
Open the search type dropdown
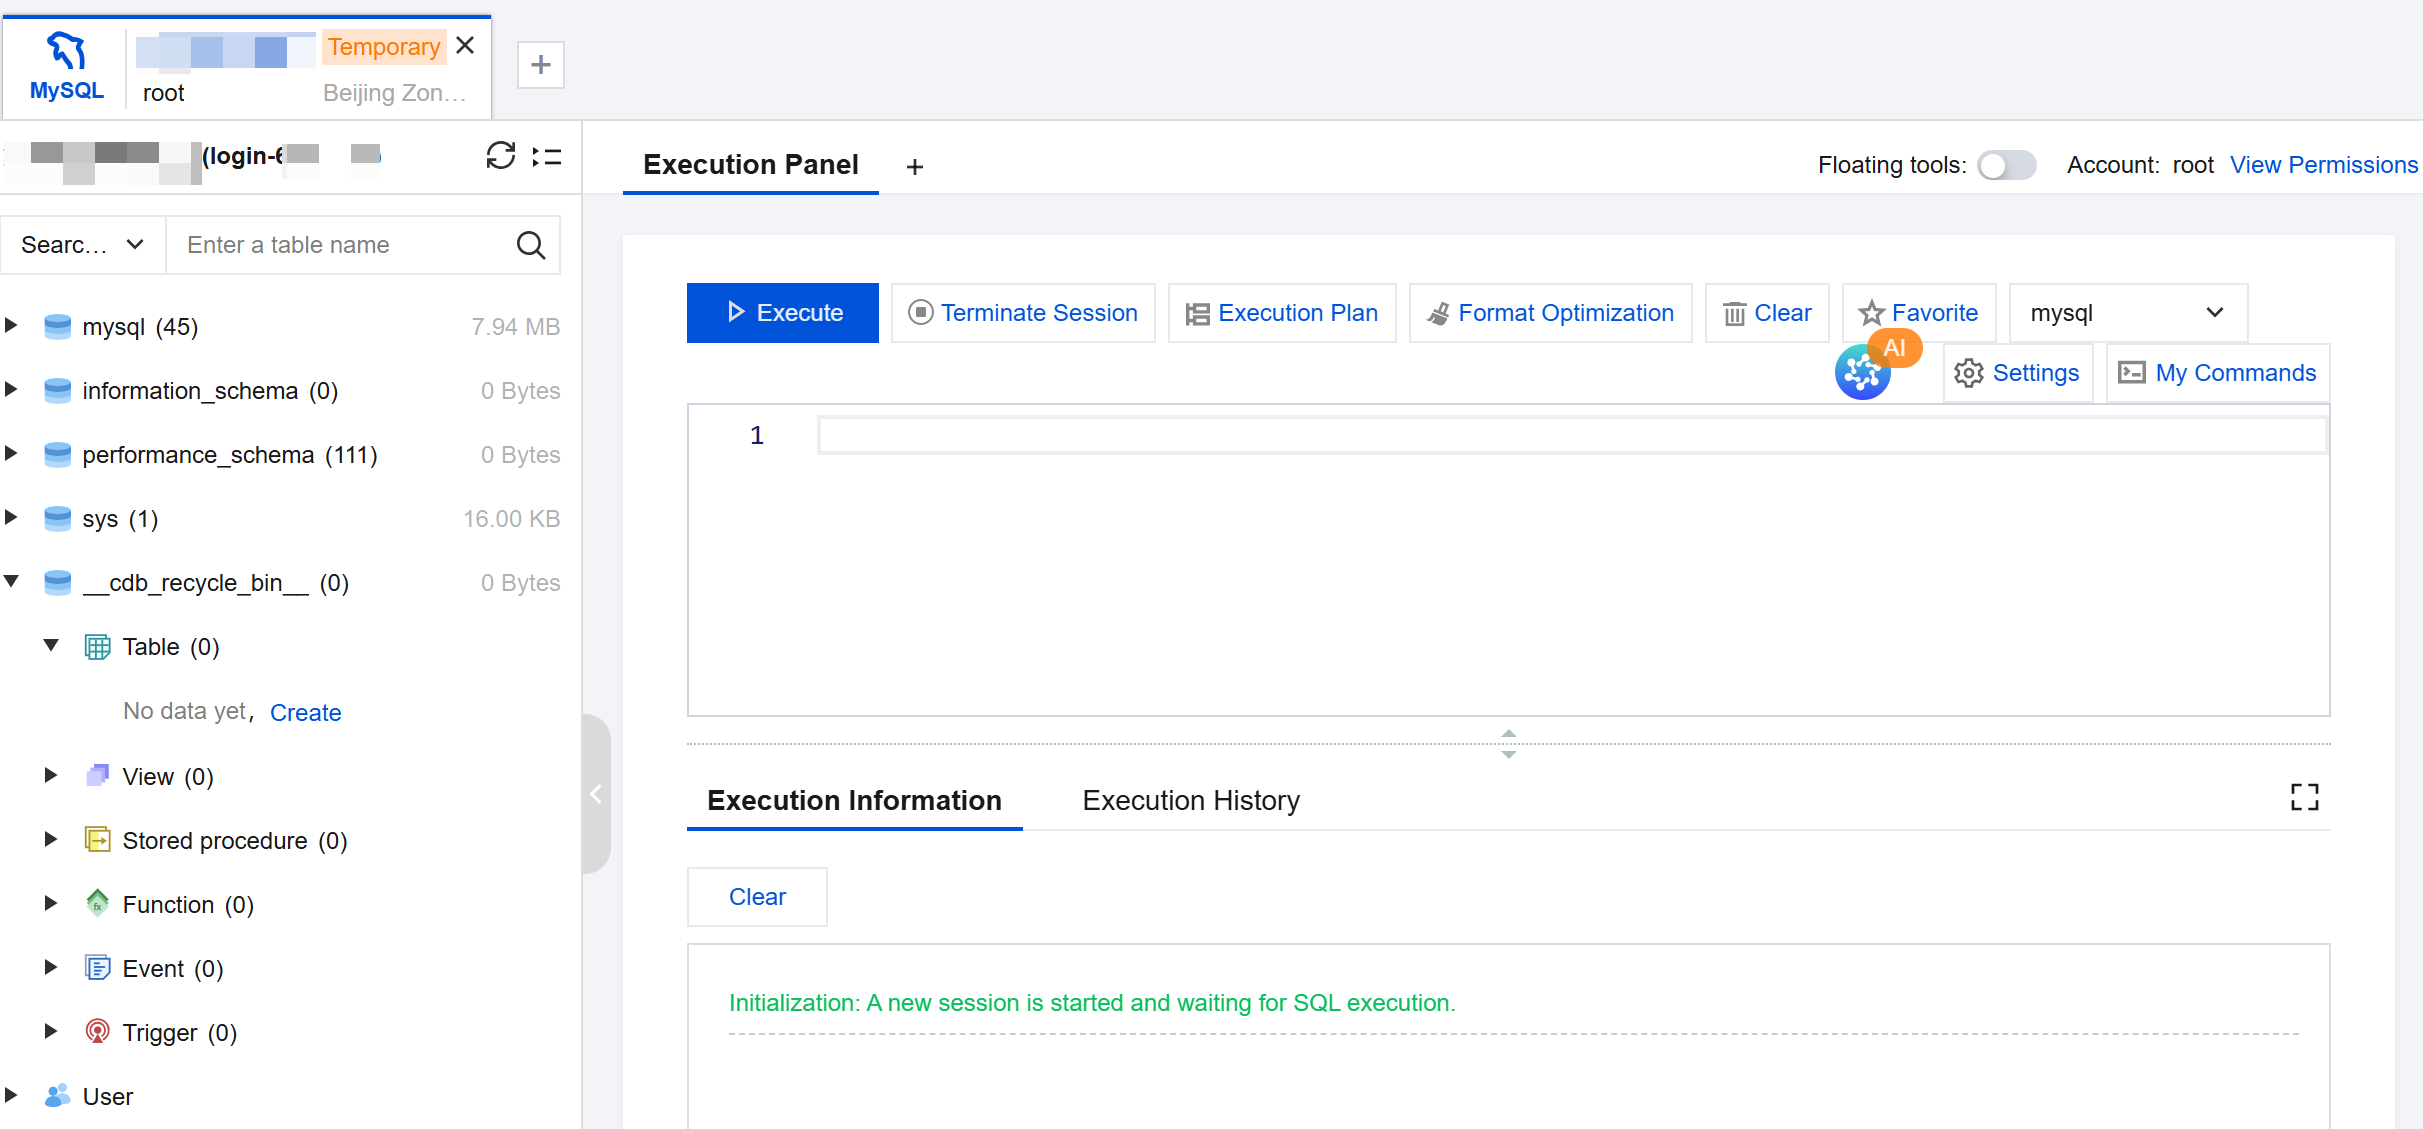(x=83, y=245)
